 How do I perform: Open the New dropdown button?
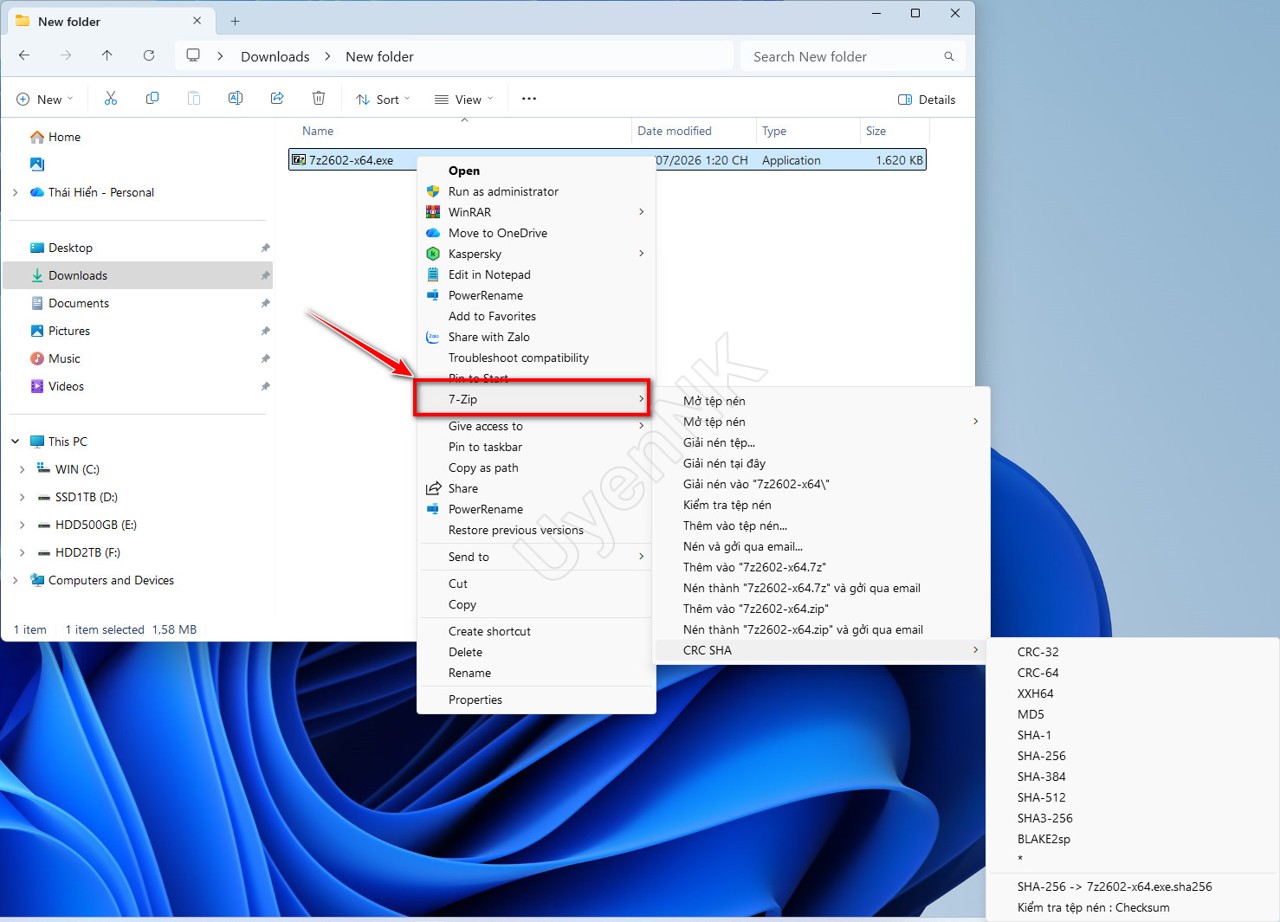[x=45, y=98]
